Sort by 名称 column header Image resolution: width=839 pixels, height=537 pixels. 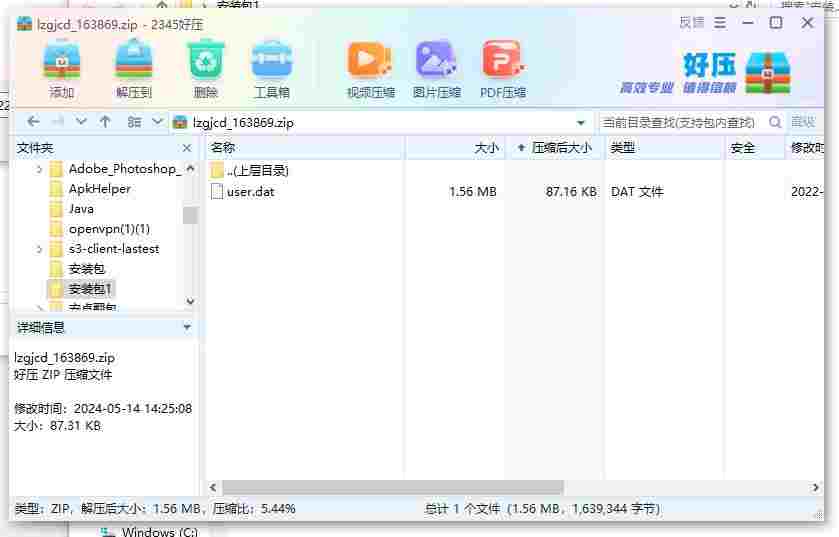(305, 148)
